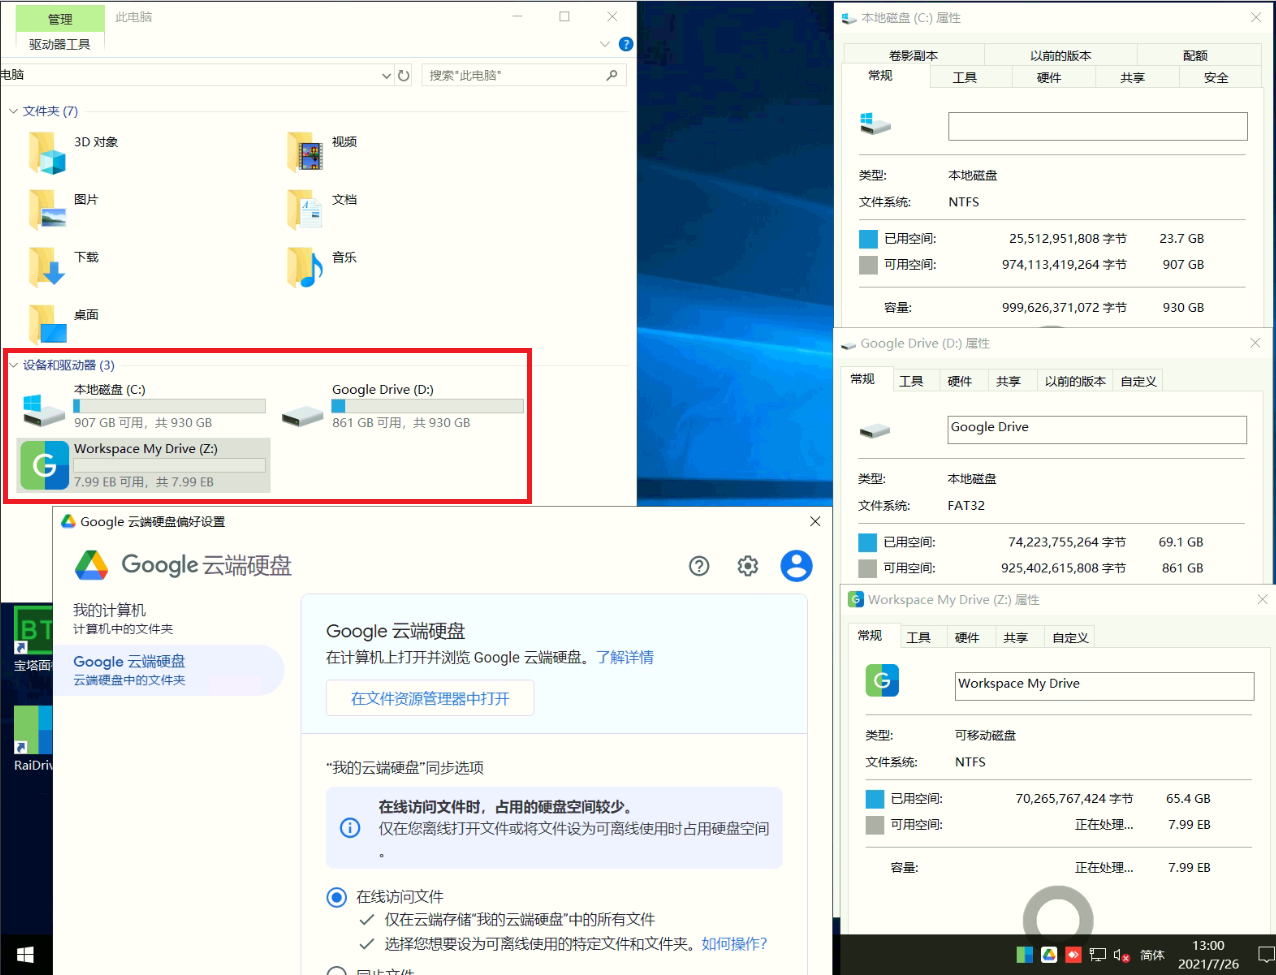The height and width of the screenshot is (975, 1276).
Task: Collapse the 文件夹 (7) group
Action: (x=13, y=111)
